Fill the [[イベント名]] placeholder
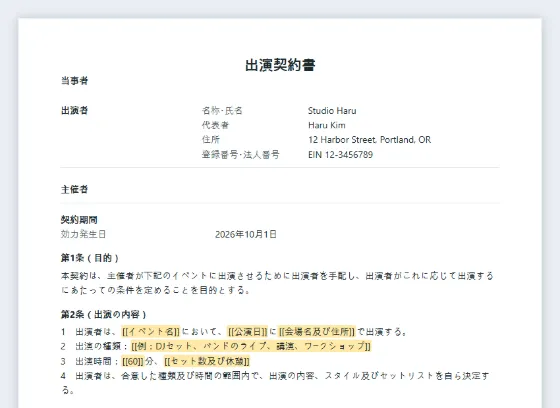This screenshot has height=408, width=560. 151,332
